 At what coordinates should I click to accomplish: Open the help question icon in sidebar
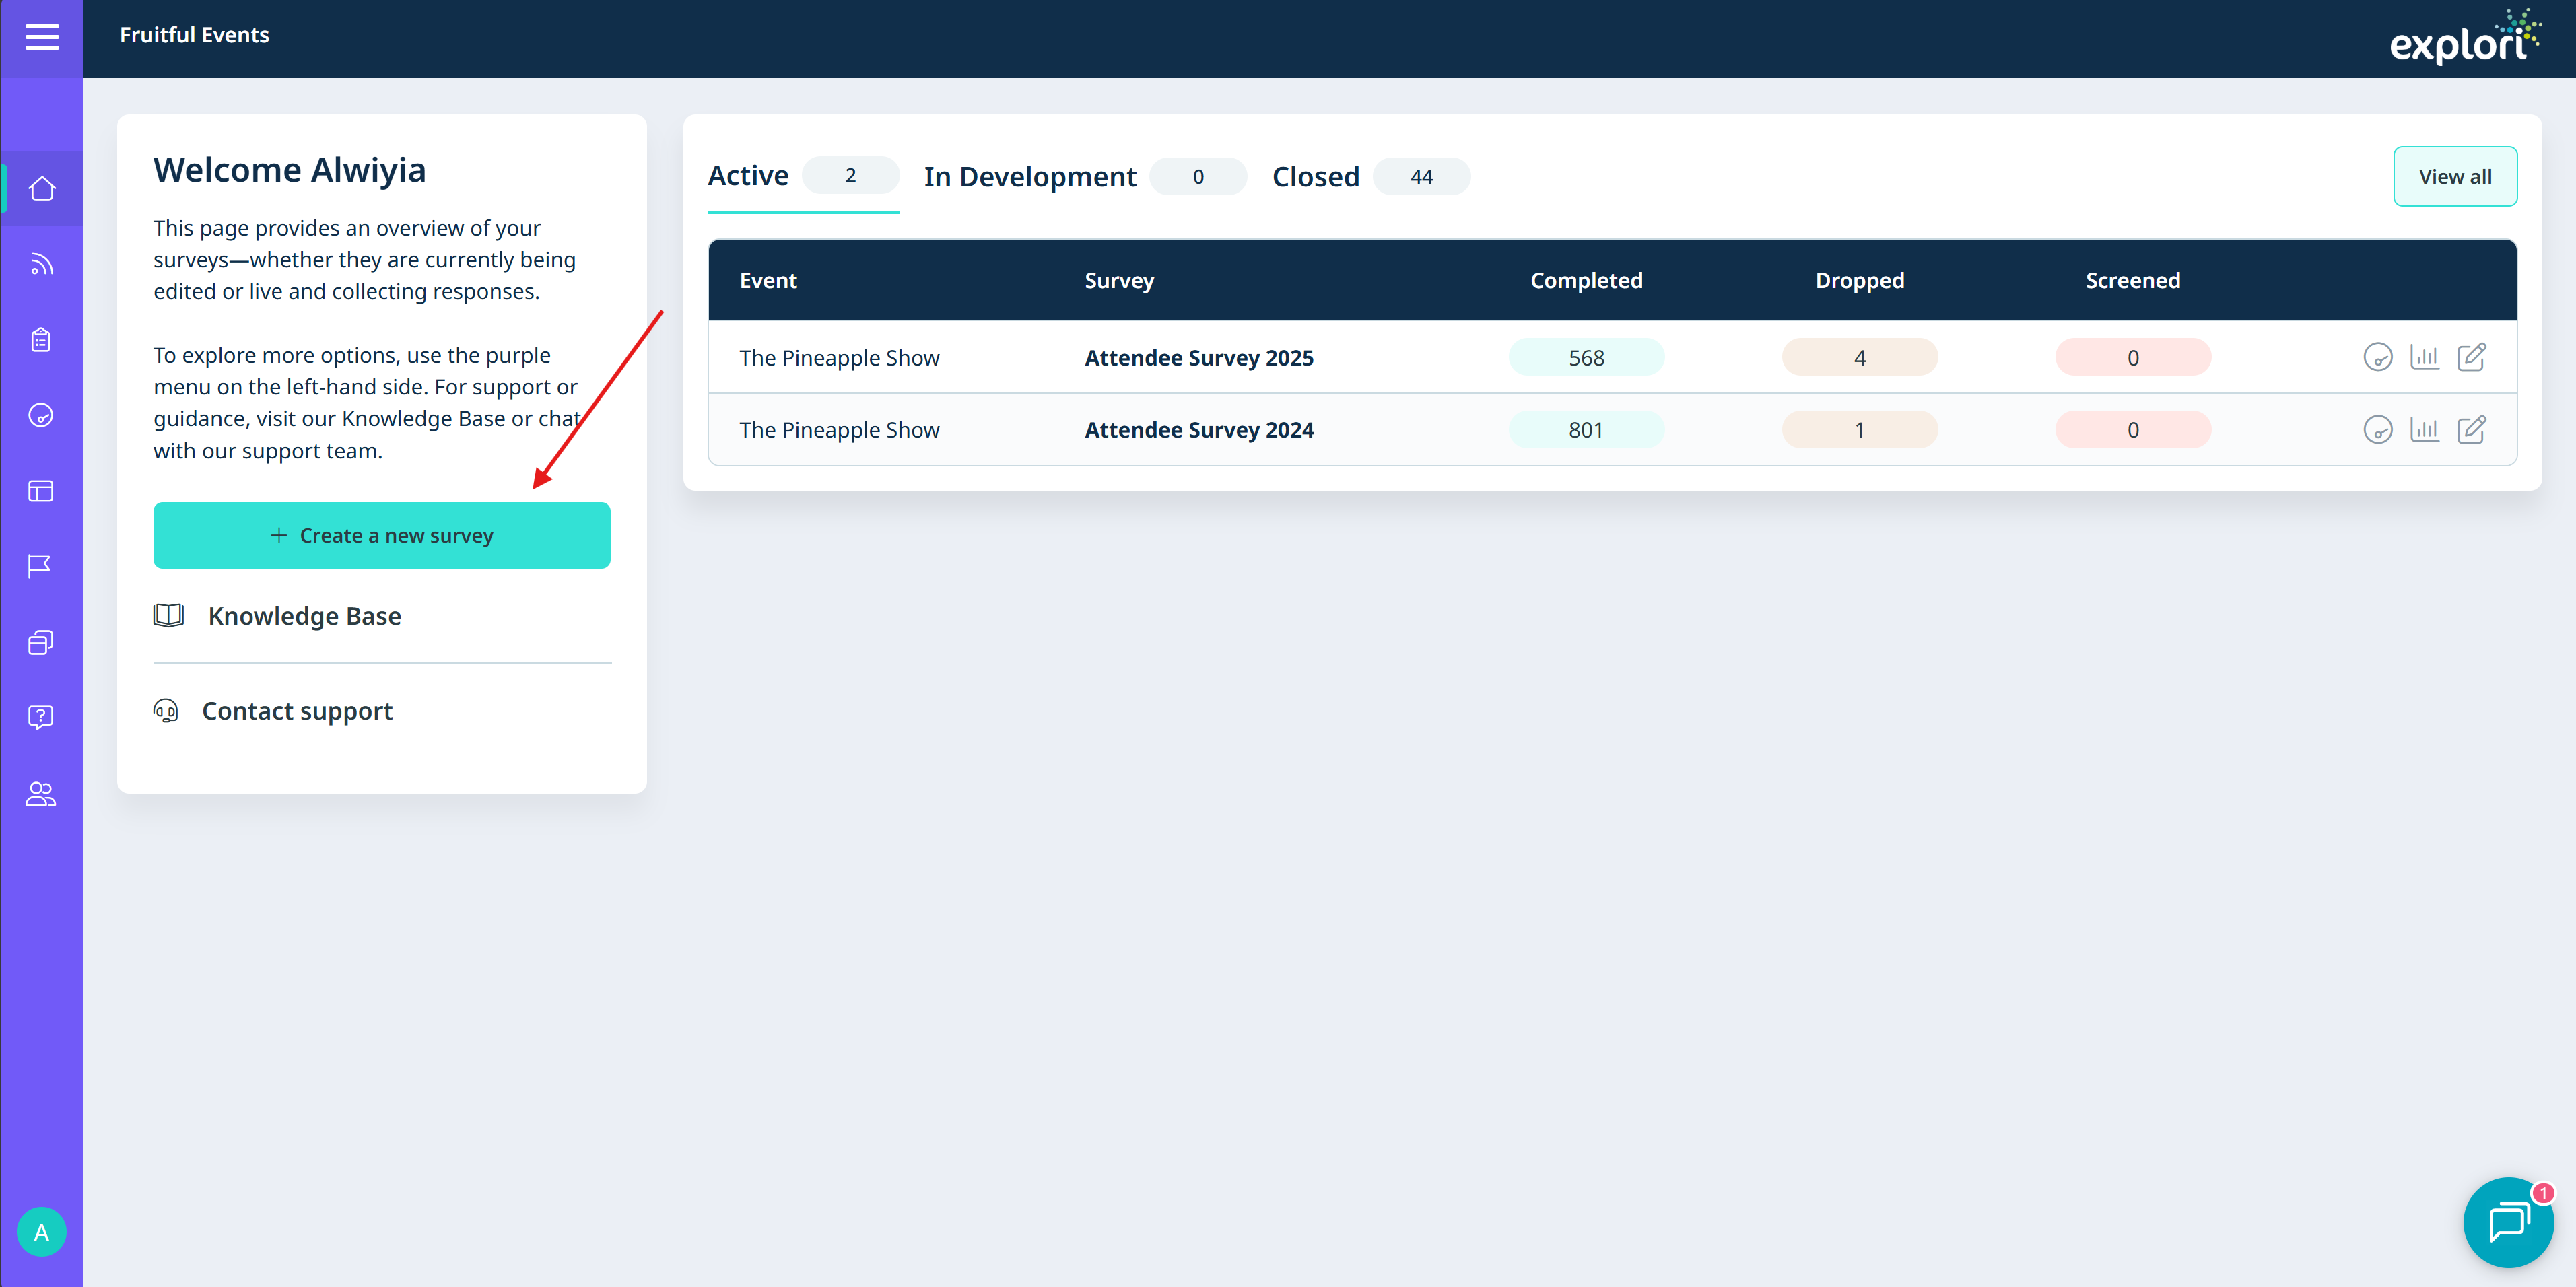[x=41, y=717]
